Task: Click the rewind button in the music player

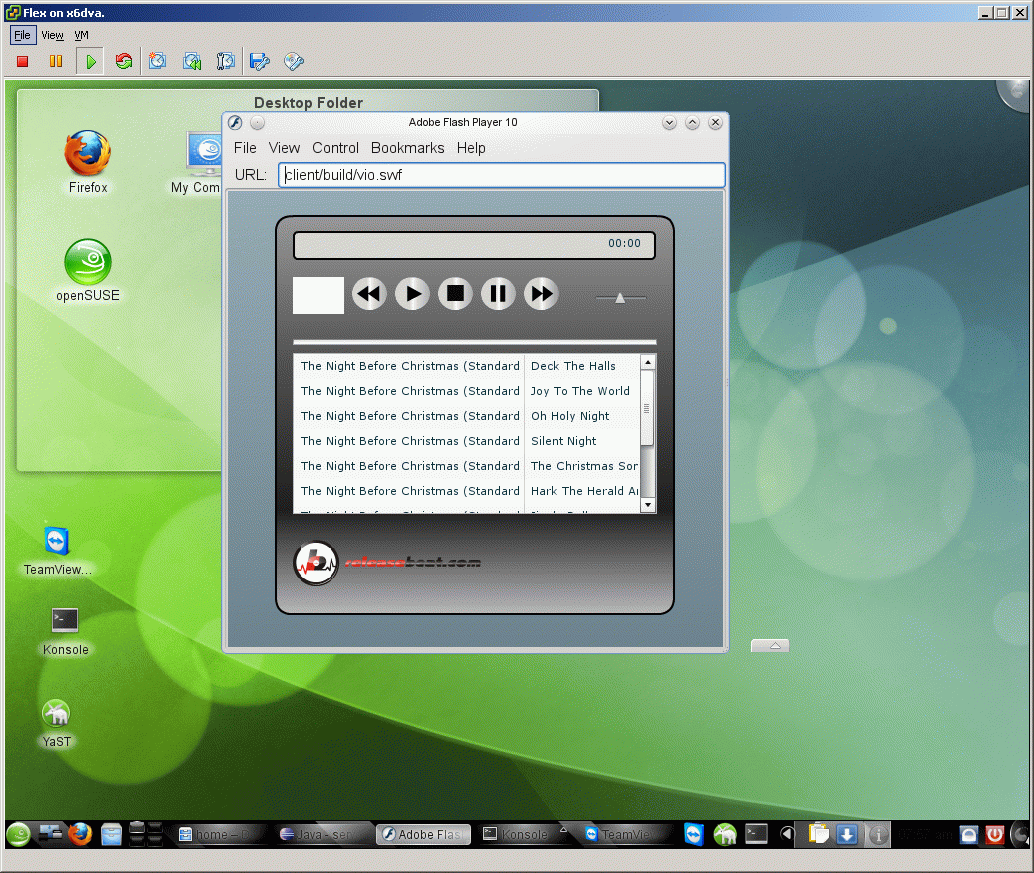Action: pyautogui.click(x=369, y=293)
